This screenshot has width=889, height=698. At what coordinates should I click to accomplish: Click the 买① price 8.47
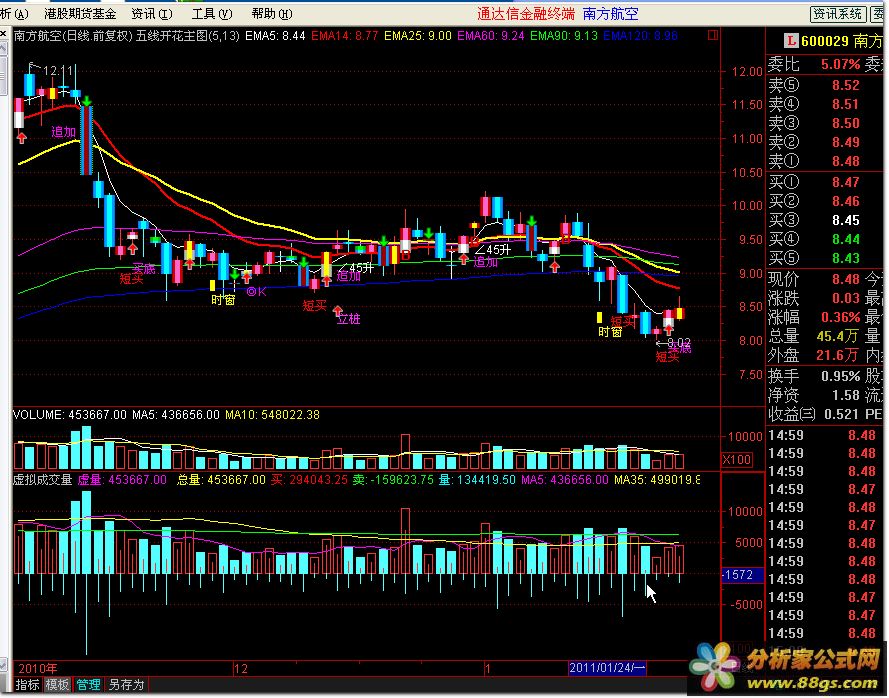(845, 183)
